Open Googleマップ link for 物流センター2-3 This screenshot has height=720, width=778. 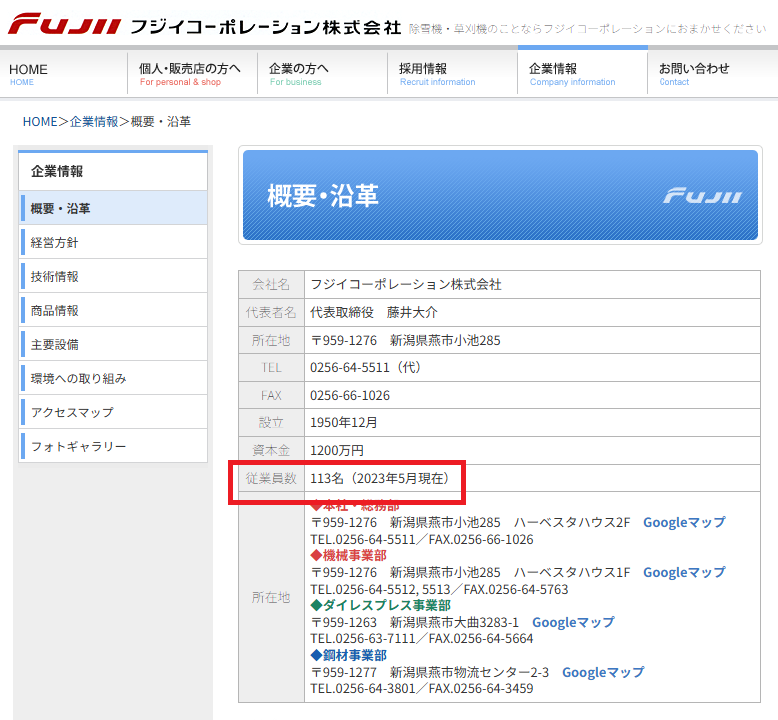click(603, 672)
